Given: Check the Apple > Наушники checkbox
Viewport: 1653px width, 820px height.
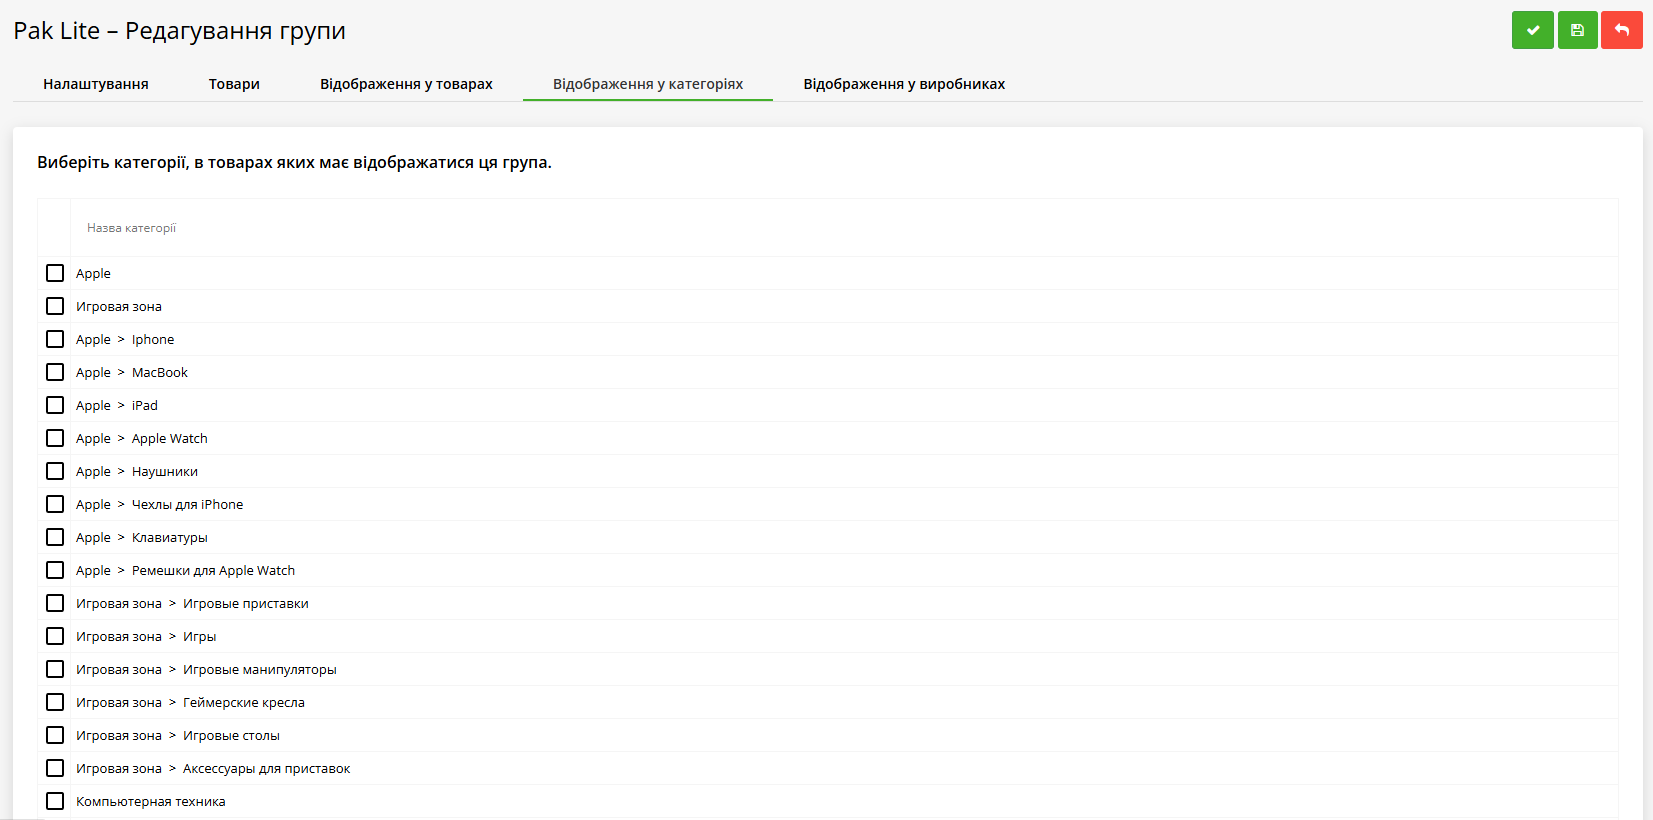Looking at the screenshot, I should point(55,471).
